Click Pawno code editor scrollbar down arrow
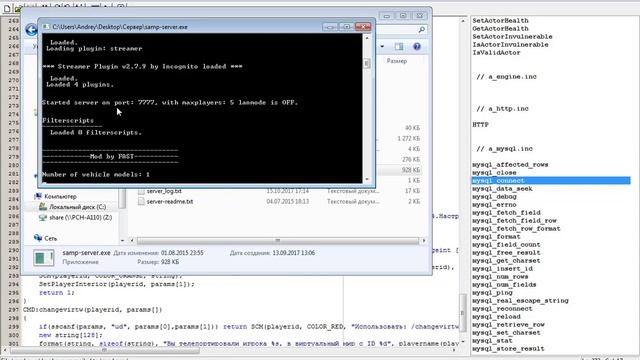The width and height of the screenshot is (640, 360). (462, 342)
